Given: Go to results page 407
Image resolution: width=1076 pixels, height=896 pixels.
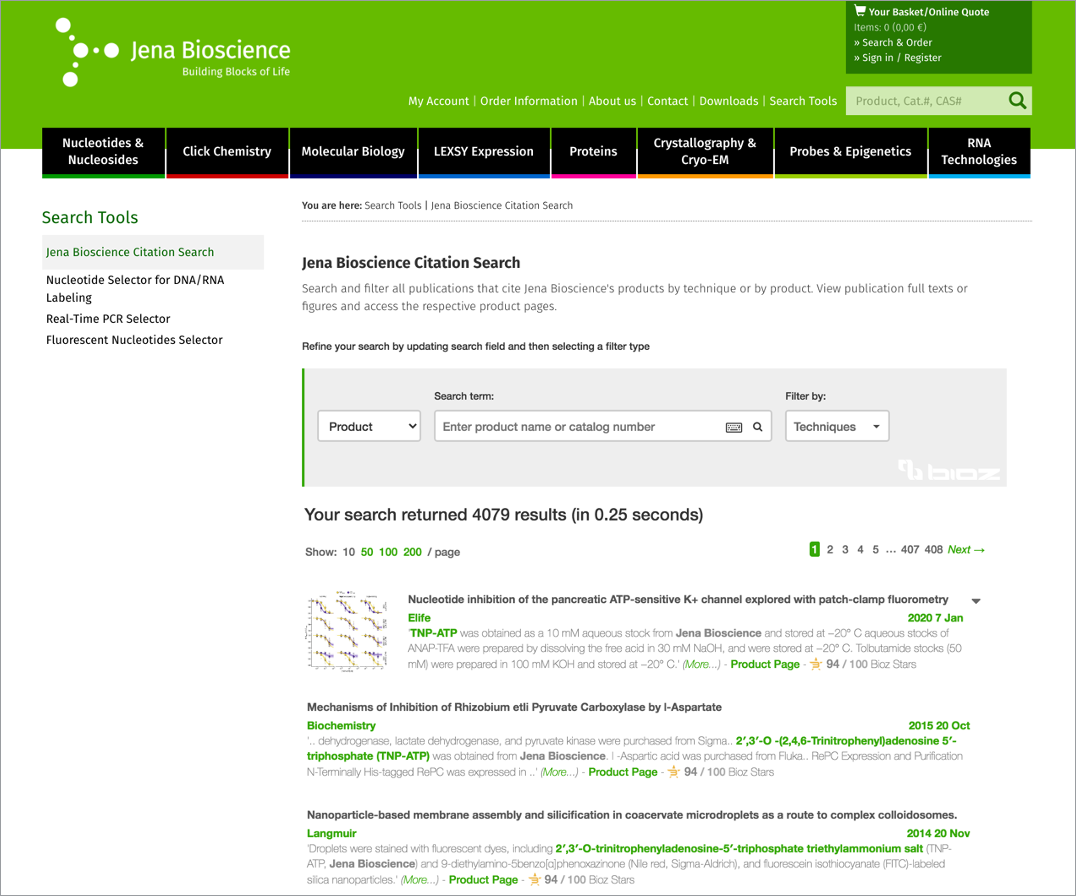Looking at the screenshot, I should (x=910, y=550).
